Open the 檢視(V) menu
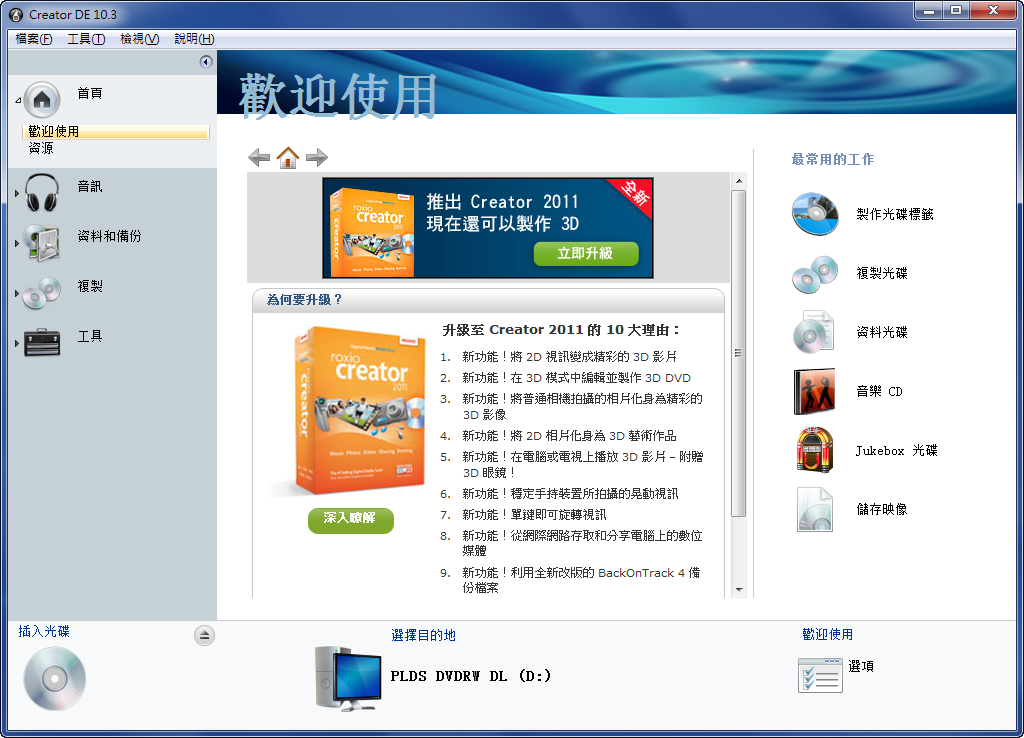Image resolution: width=1024 pixels, height=738 pixels. point(139,39)
